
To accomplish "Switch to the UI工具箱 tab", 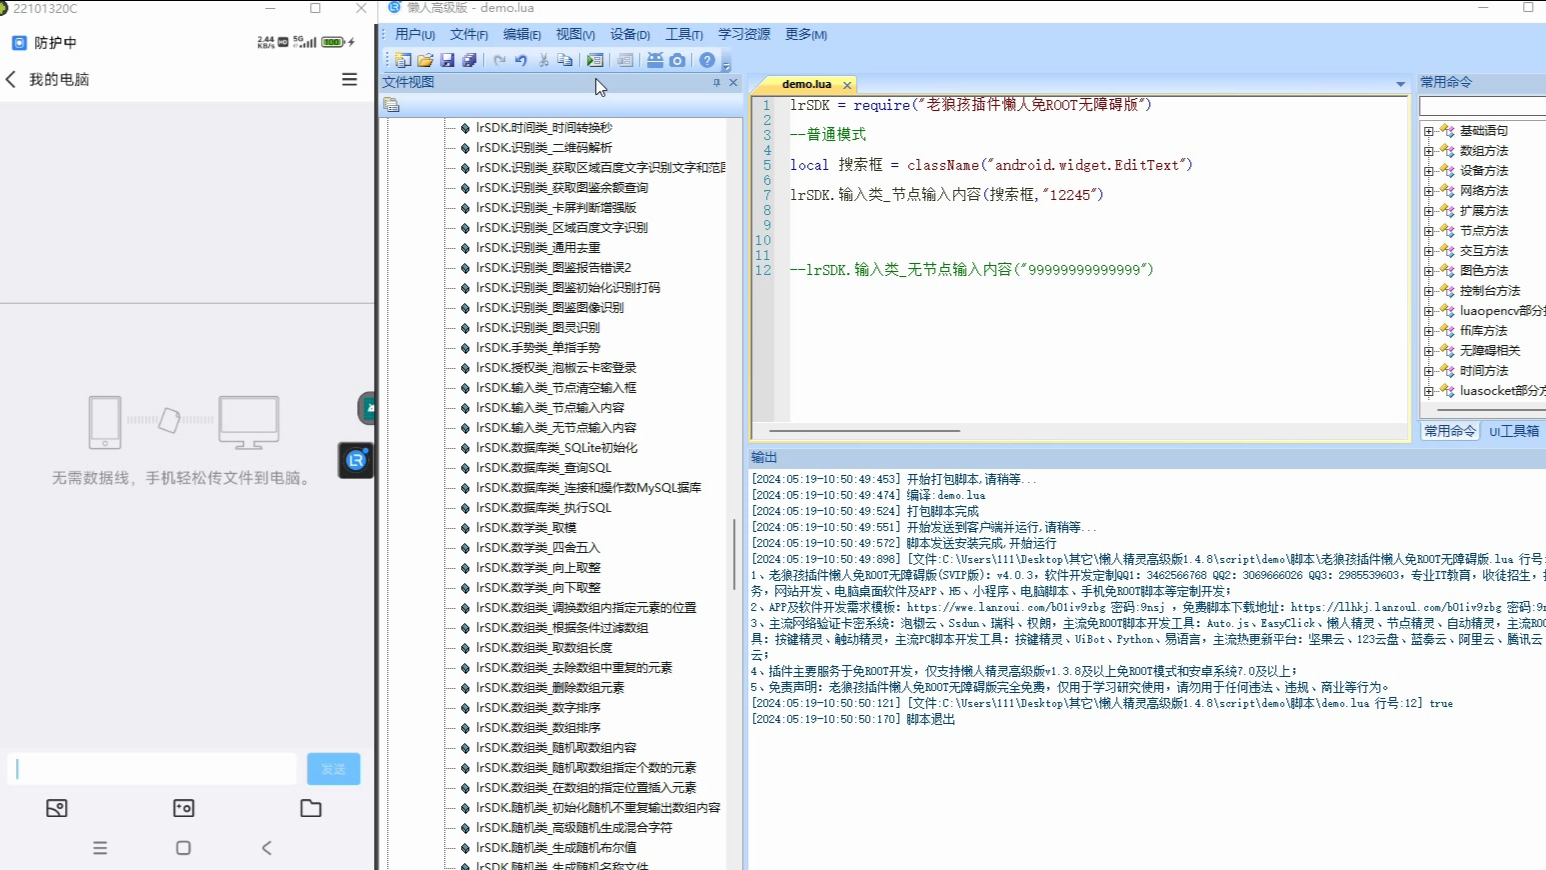I will (1514, 431).
